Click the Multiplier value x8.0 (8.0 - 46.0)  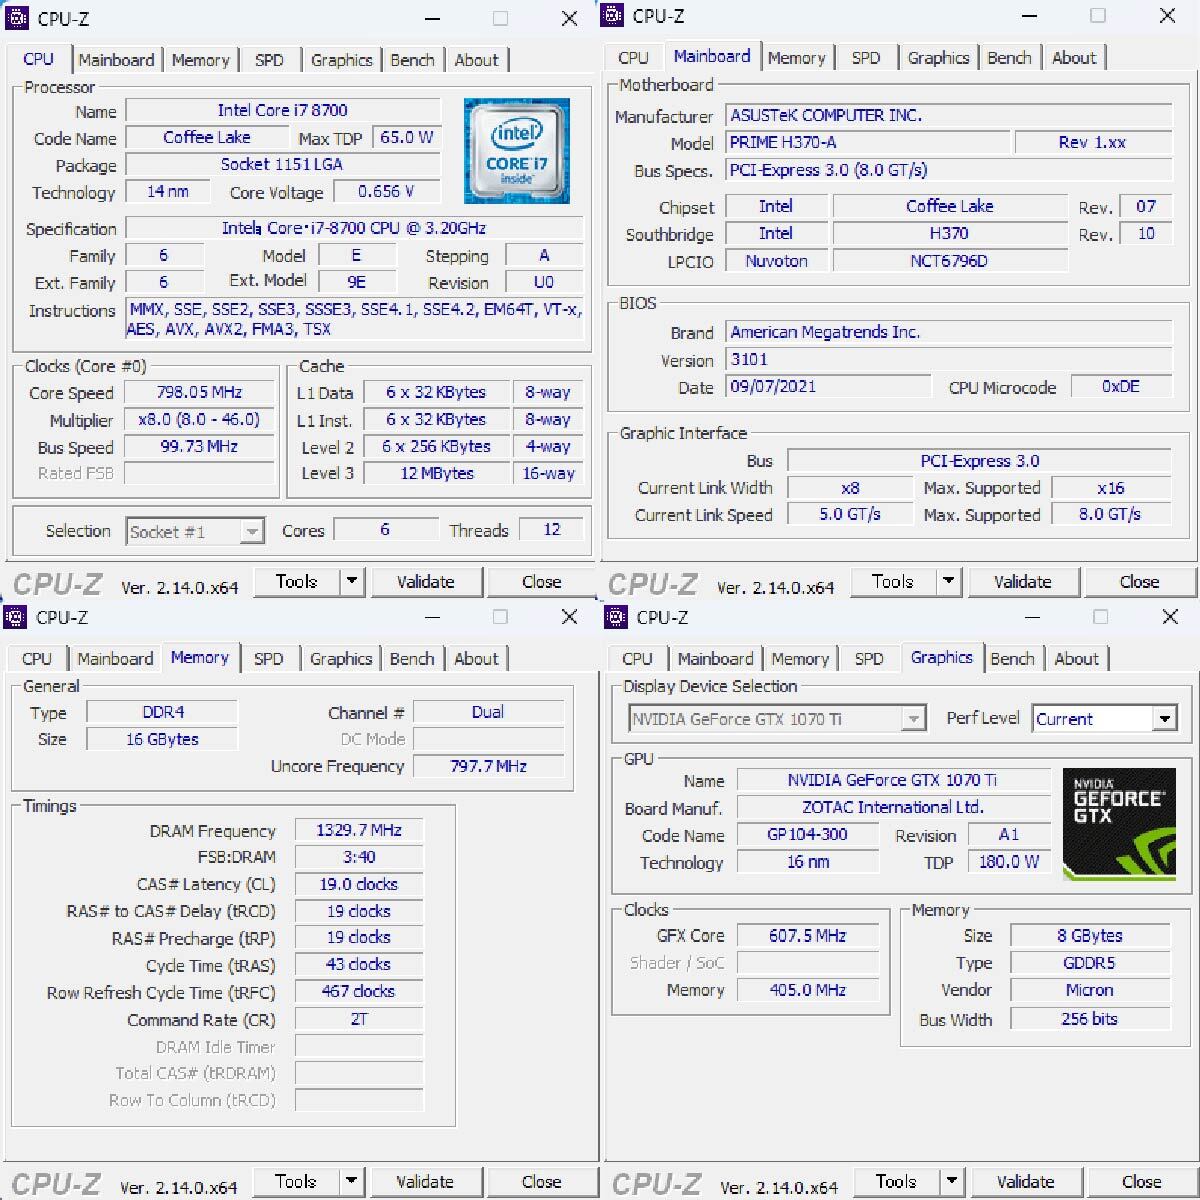[x=199, y=419]
